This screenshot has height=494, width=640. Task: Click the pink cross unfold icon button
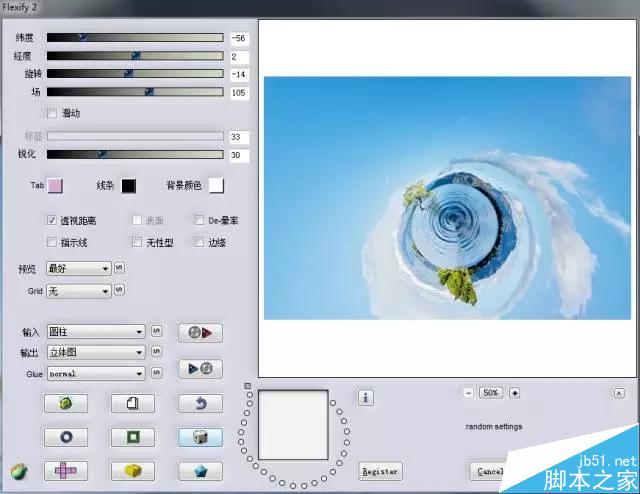pyautogui.click(x=66, y=471)
